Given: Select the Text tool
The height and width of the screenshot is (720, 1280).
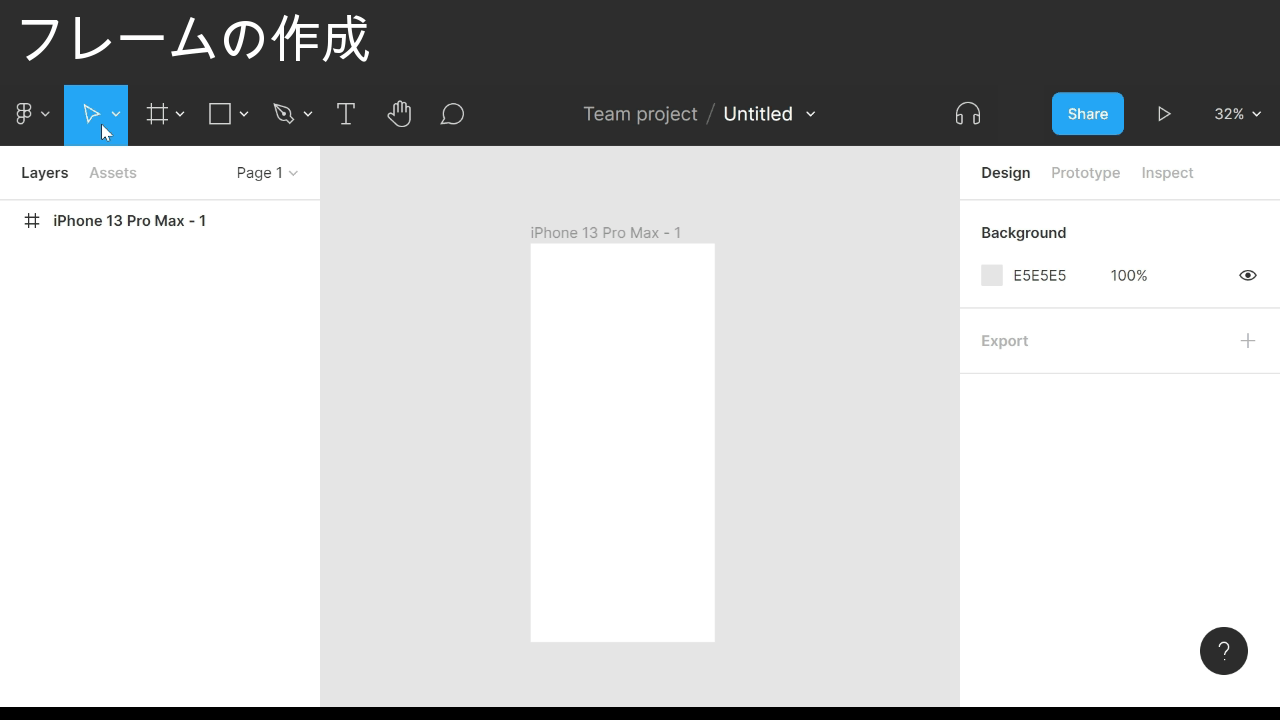Looking at the screenshot, I should coord(346,114).
